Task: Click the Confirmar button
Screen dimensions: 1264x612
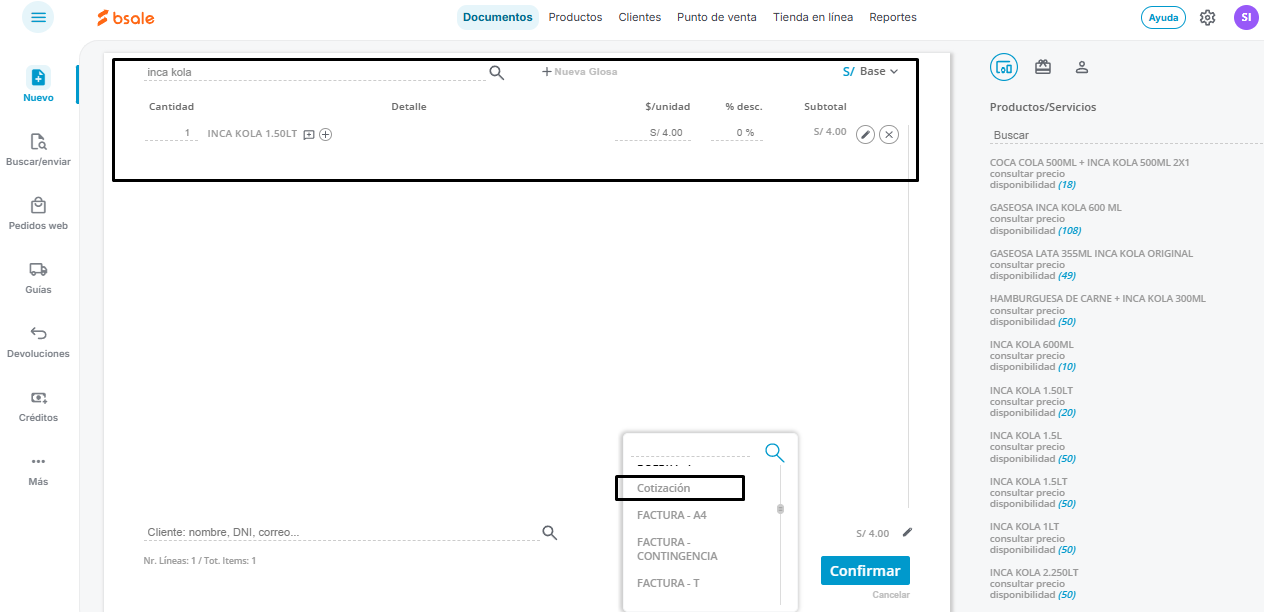Action: click(865, 571)
